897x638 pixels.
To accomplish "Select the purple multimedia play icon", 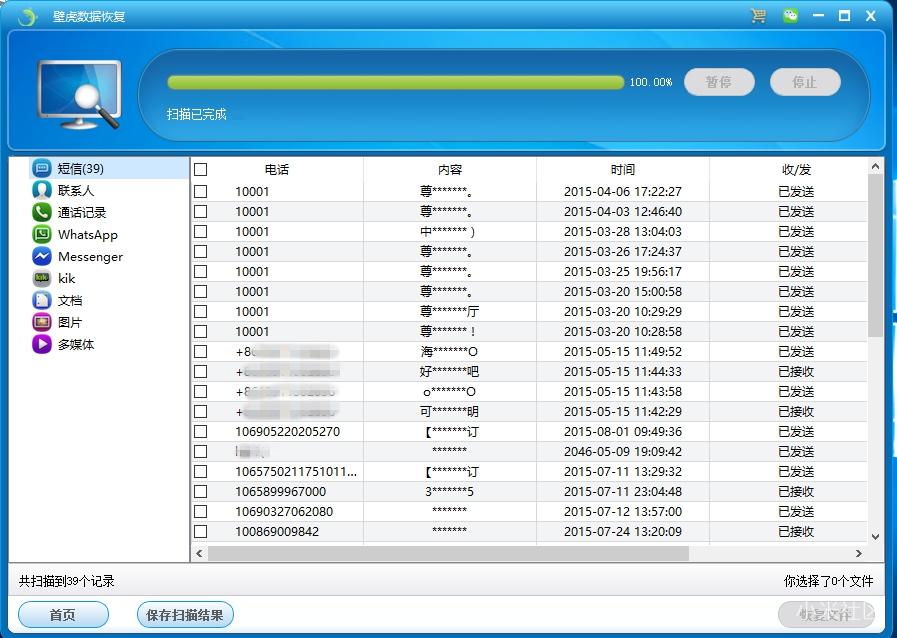I will coord(42,344).
